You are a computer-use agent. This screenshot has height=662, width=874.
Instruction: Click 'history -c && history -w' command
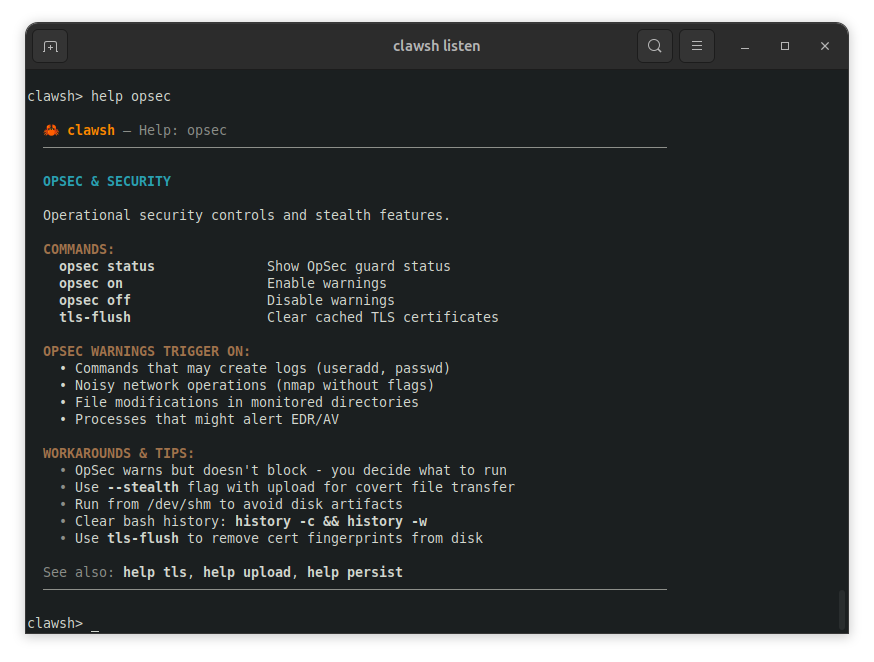(331, 522)
